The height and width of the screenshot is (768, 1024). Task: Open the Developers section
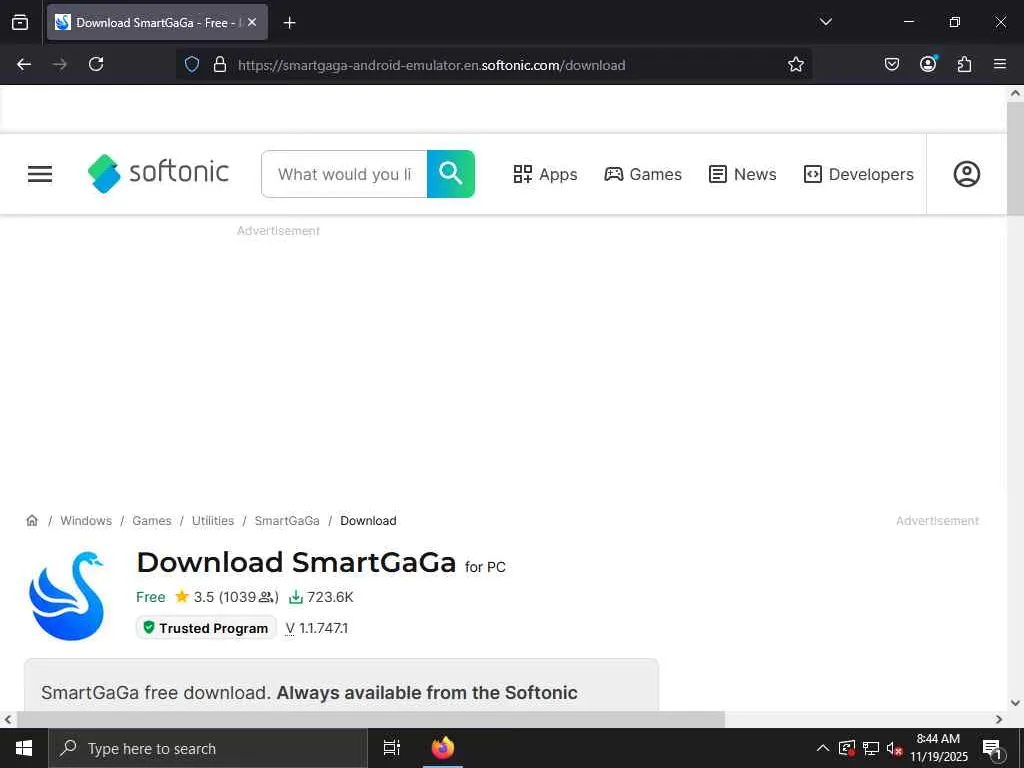tap(858, 174)
